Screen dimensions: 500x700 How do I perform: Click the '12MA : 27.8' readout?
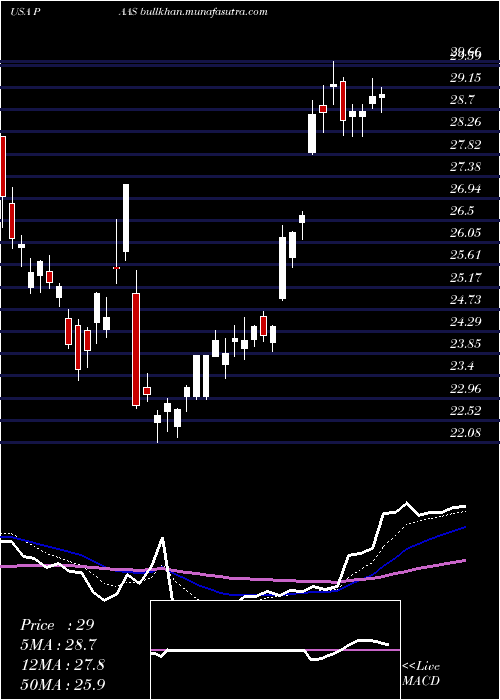click(x=62, y=665)
